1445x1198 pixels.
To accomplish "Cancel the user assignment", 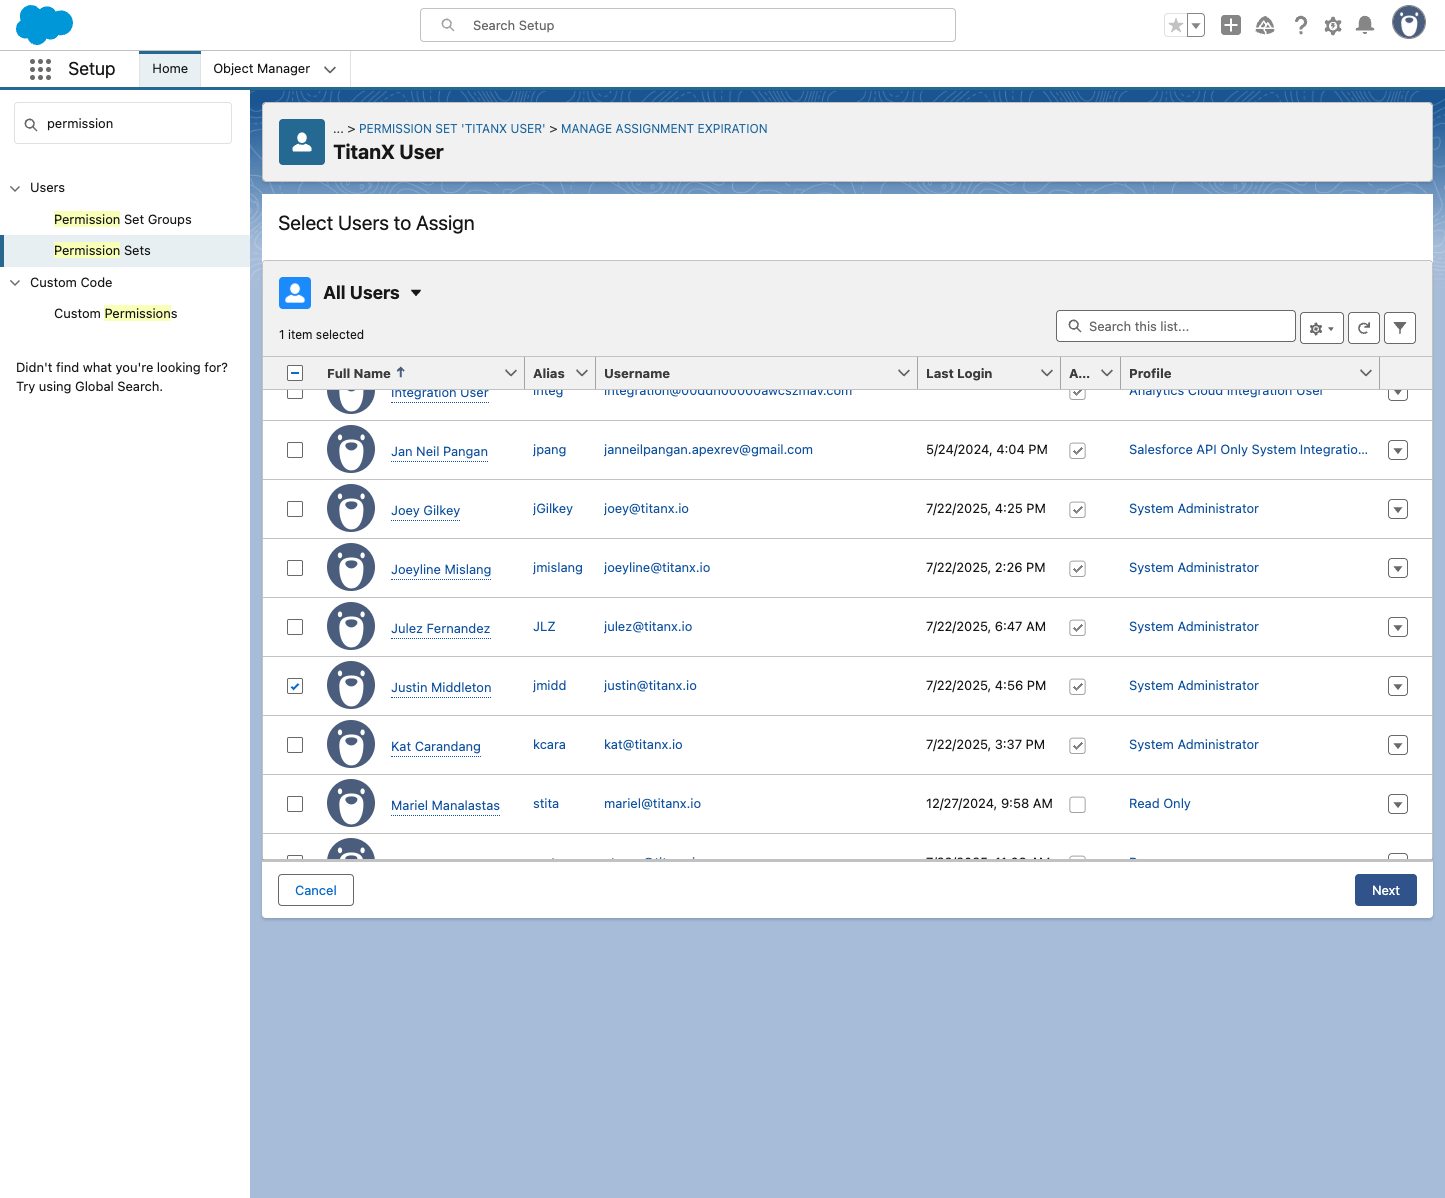I will (x=316, y=890).
